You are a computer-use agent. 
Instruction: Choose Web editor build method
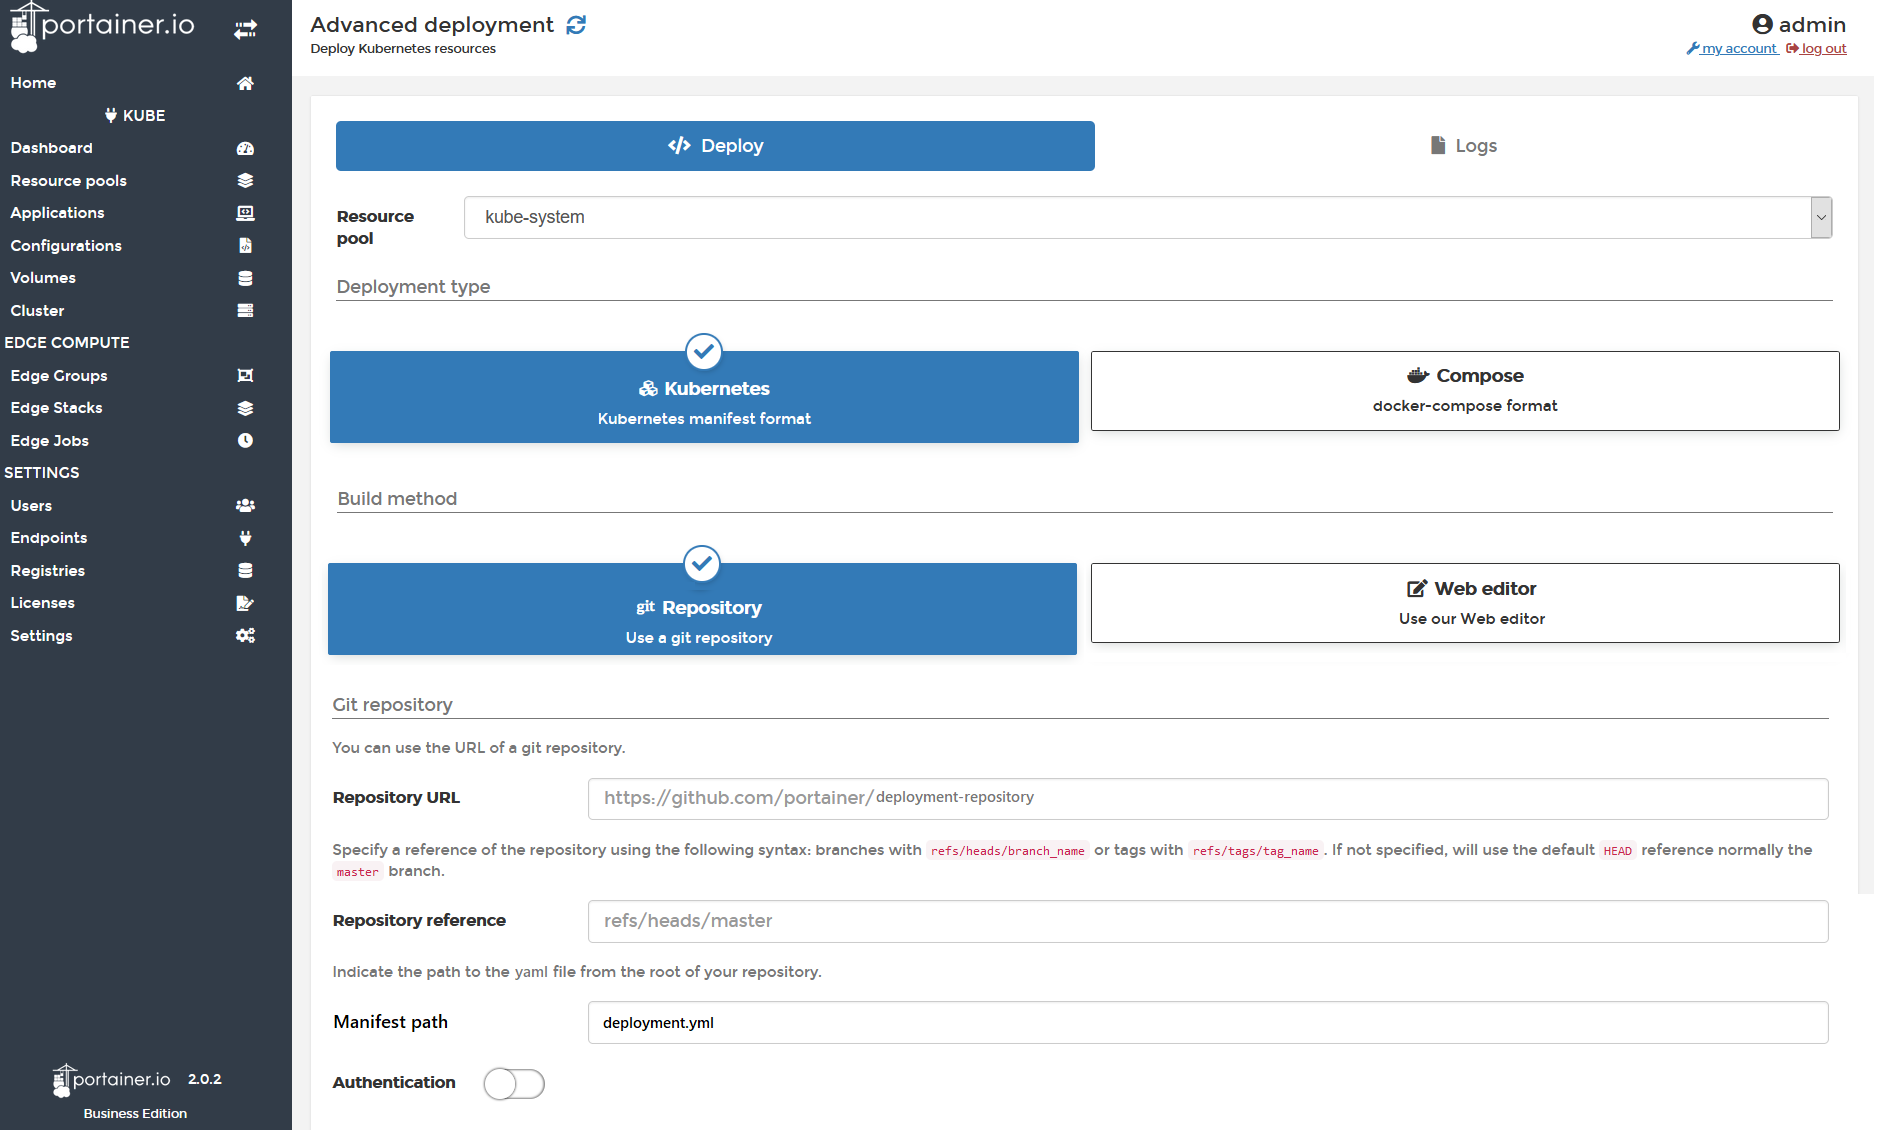click(1465, 603)
